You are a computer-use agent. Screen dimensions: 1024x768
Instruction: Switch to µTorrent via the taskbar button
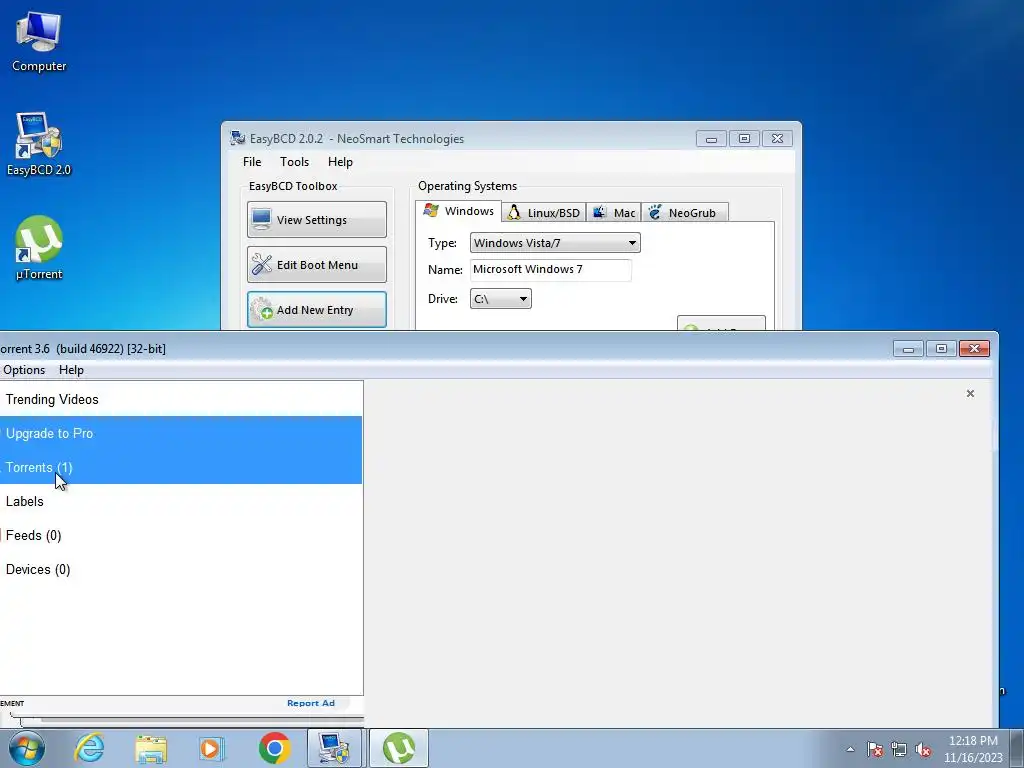(399, 748)
